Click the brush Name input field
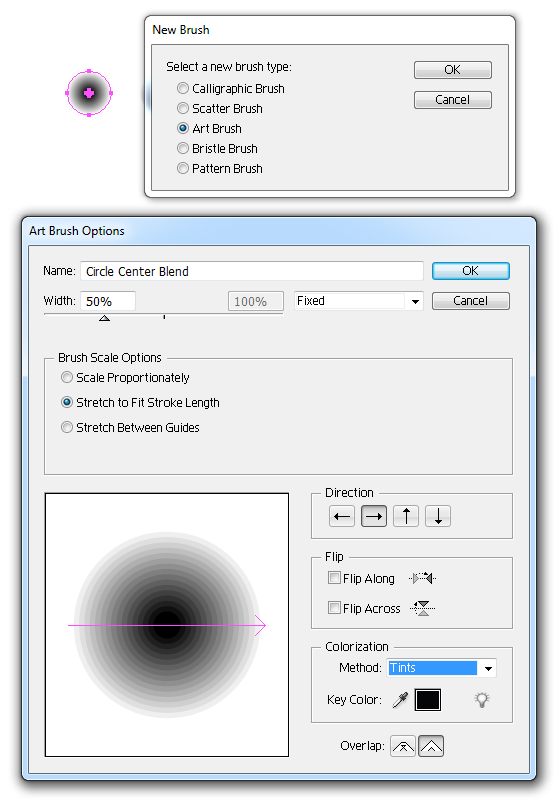The height and width of the screenshot is (803, 559). click(x=252, y=271)
